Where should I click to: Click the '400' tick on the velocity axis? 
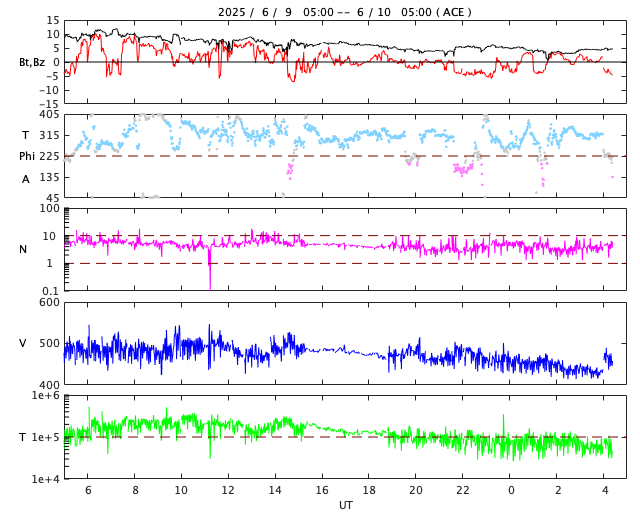49,385
